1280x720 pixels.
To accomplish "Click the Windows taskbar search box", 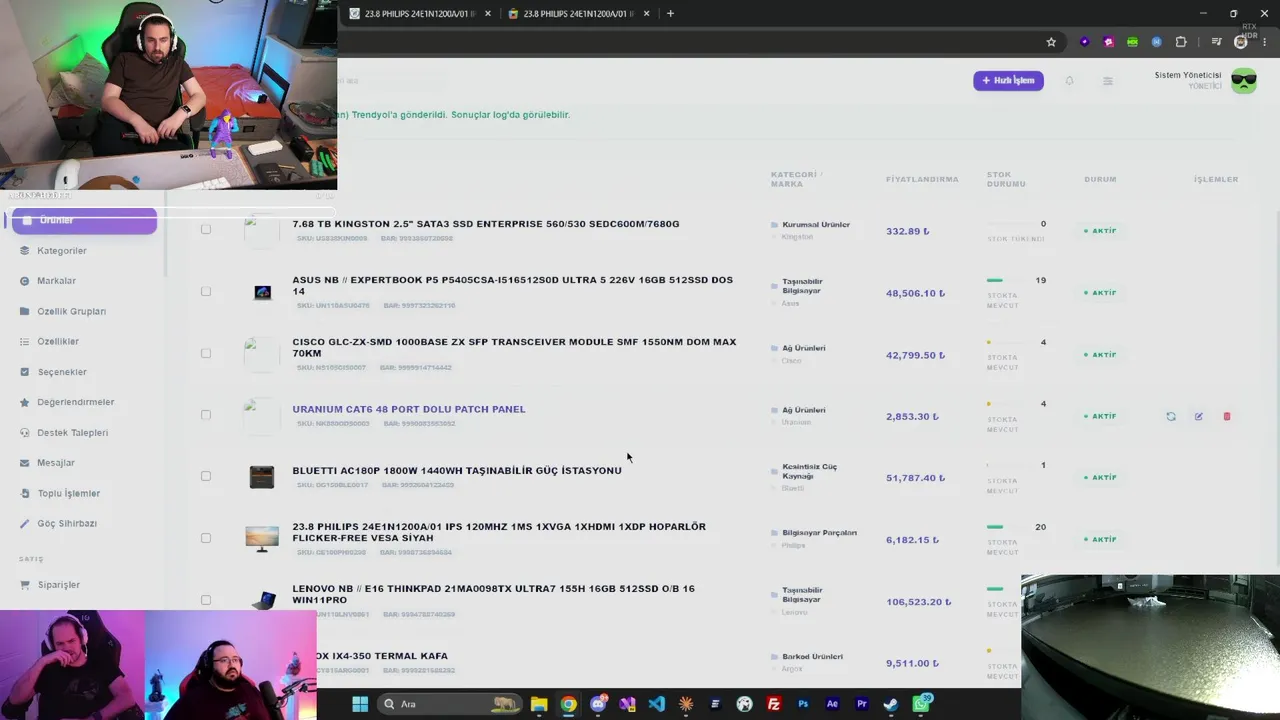I will [450, 704].
